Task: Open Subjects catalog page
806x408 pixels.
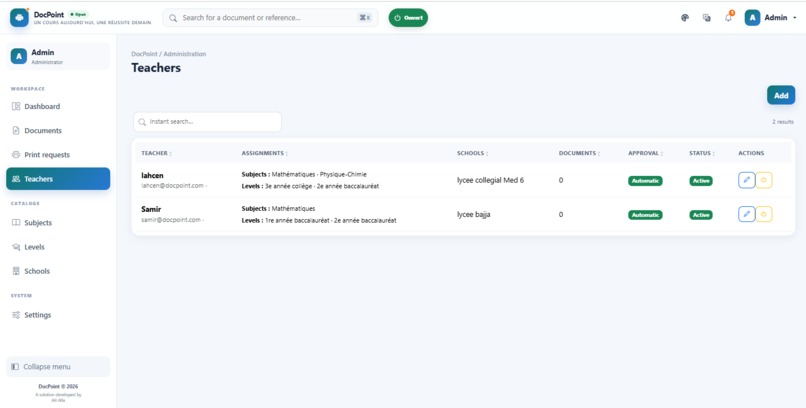Action: 58,223
